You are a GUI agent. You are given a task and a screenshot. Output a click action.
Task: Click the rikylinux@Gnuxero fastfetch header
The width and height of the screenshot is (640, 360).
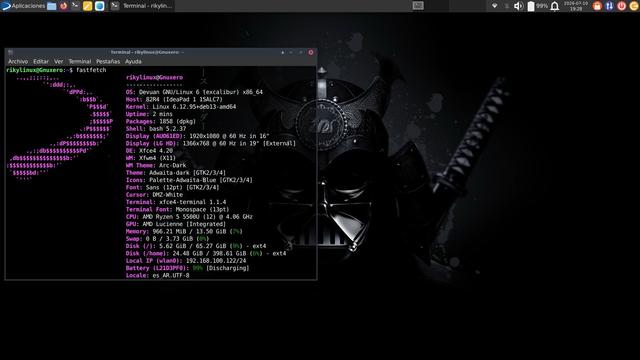click(x=154, y=78)
